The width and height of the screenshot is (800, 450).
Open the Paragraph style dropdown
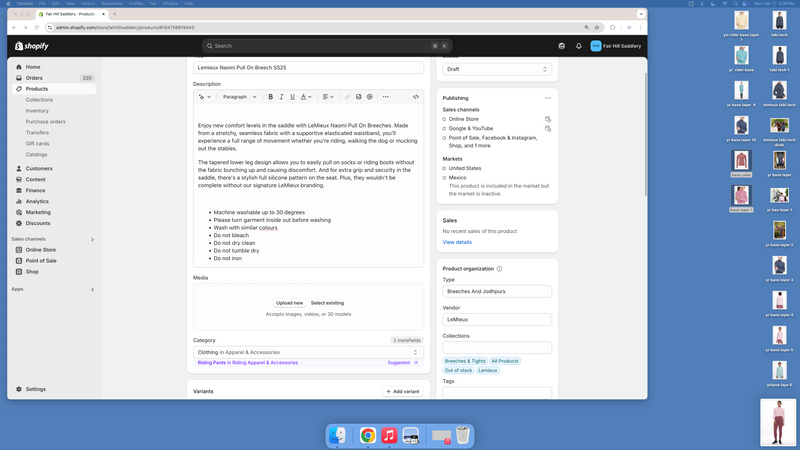239,97
